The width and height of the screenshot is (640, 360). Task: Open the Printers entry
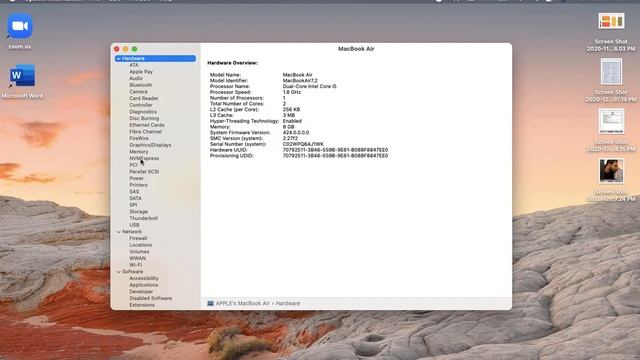138,185
